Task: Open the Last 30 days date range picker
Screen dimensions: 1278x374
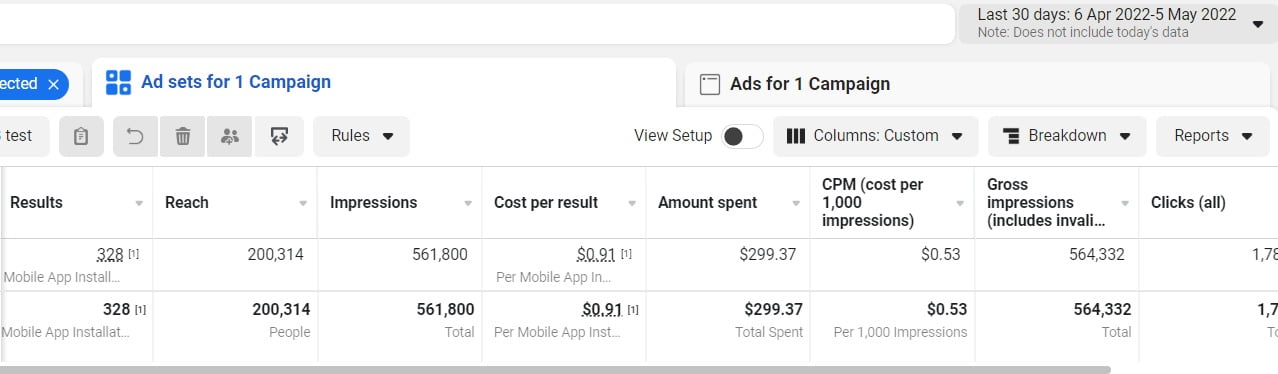Action: pos(1118,23)
